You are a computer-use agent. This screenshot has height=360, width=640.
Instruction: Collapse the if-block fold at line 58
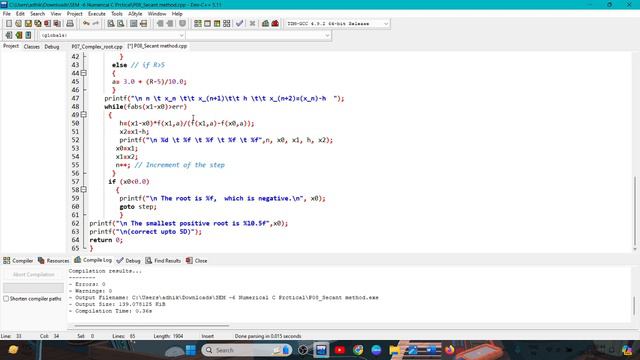83,190
